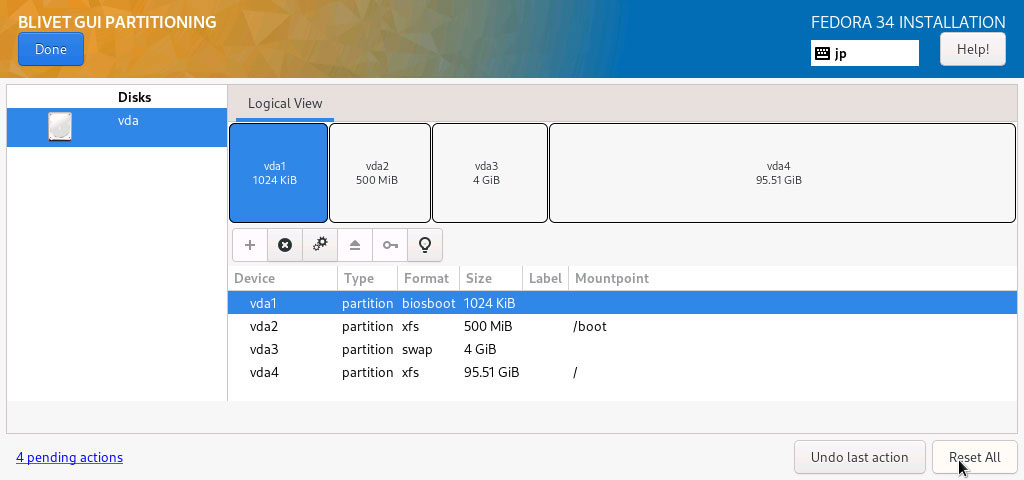1024x480 pixels.
Task: Select the vda1 1024 KiB partition block
Action: click(278, 173)
